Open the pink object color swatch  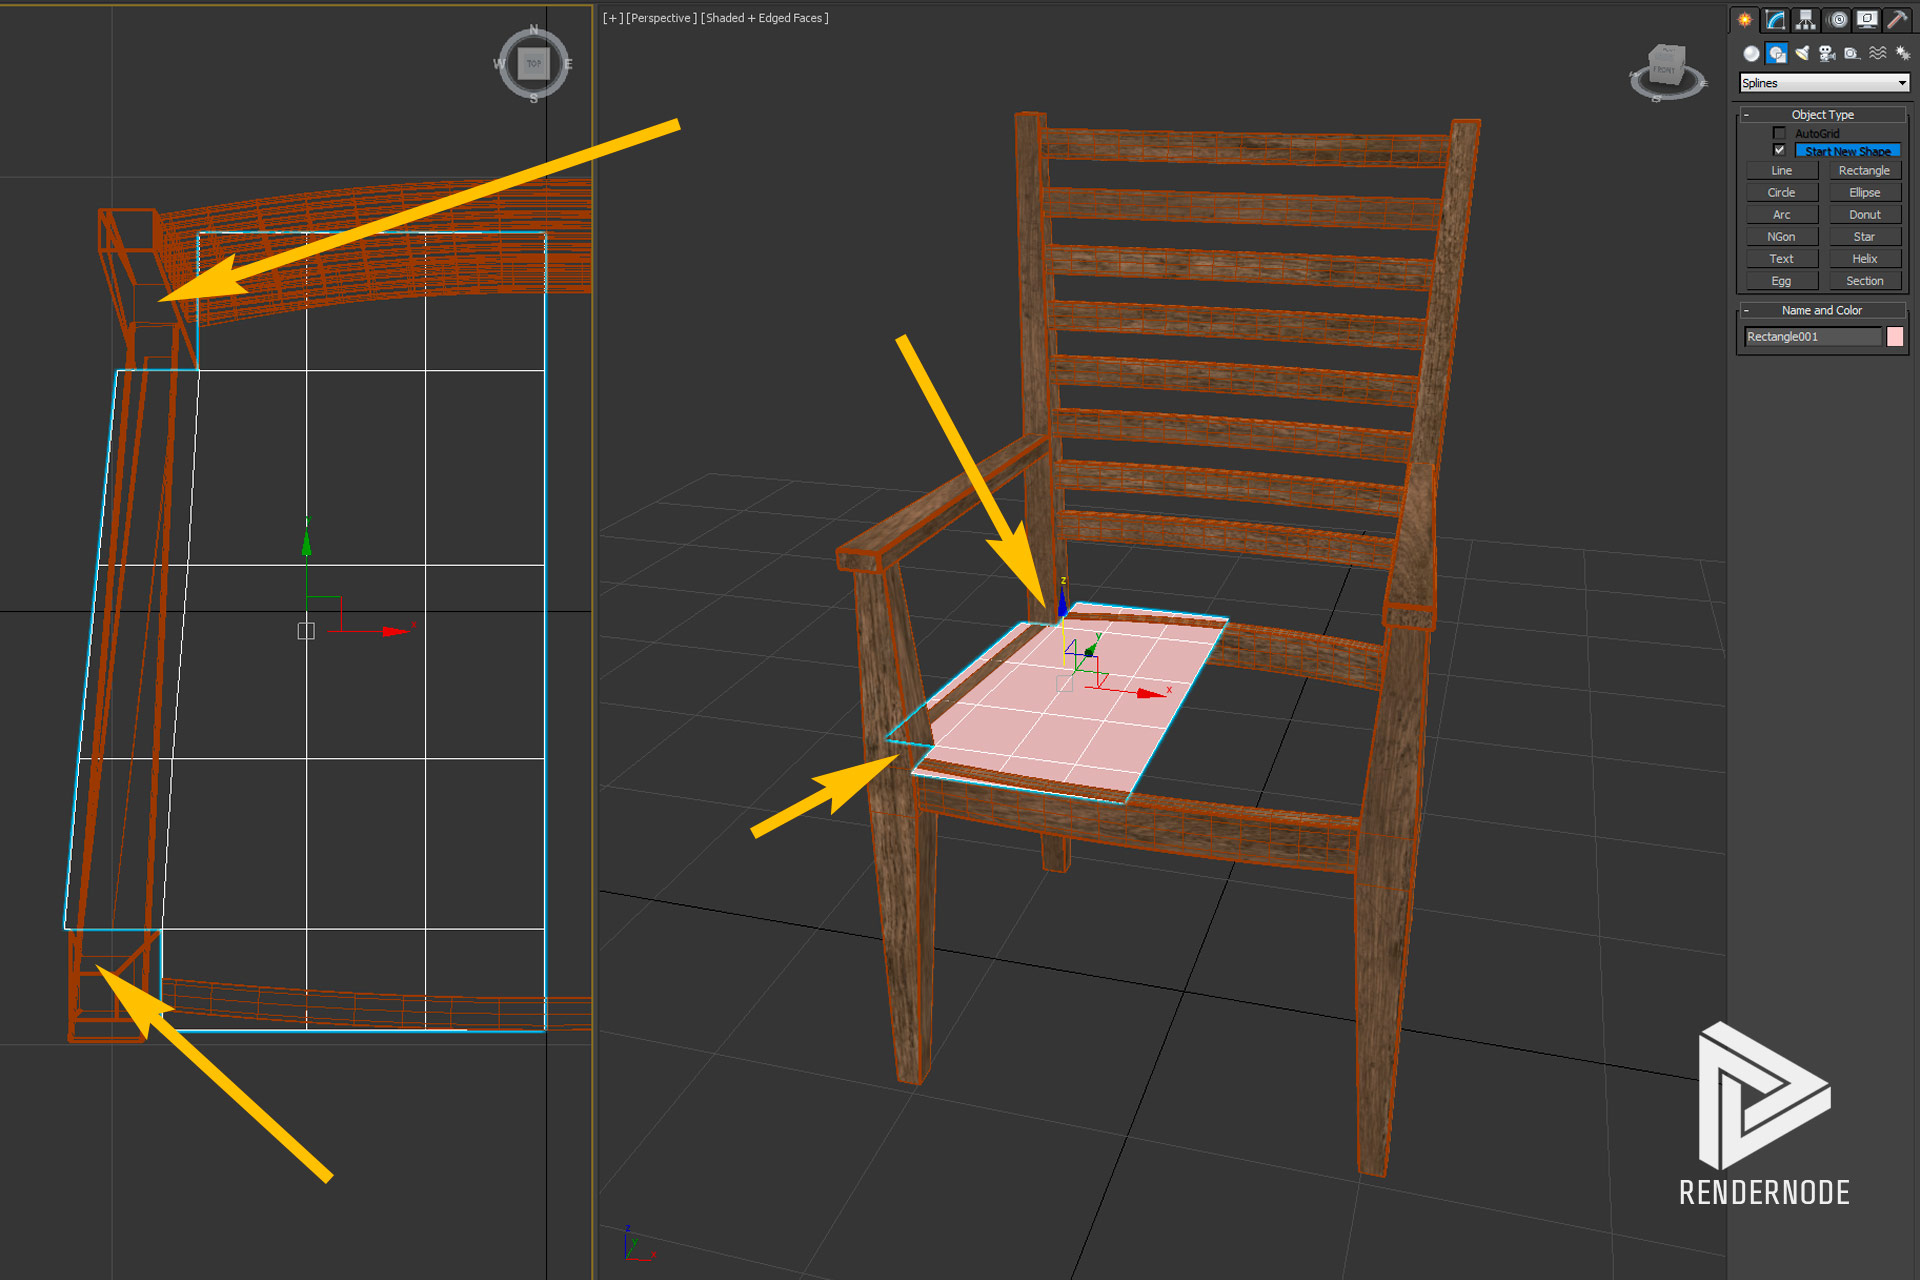coord(1894,337)
